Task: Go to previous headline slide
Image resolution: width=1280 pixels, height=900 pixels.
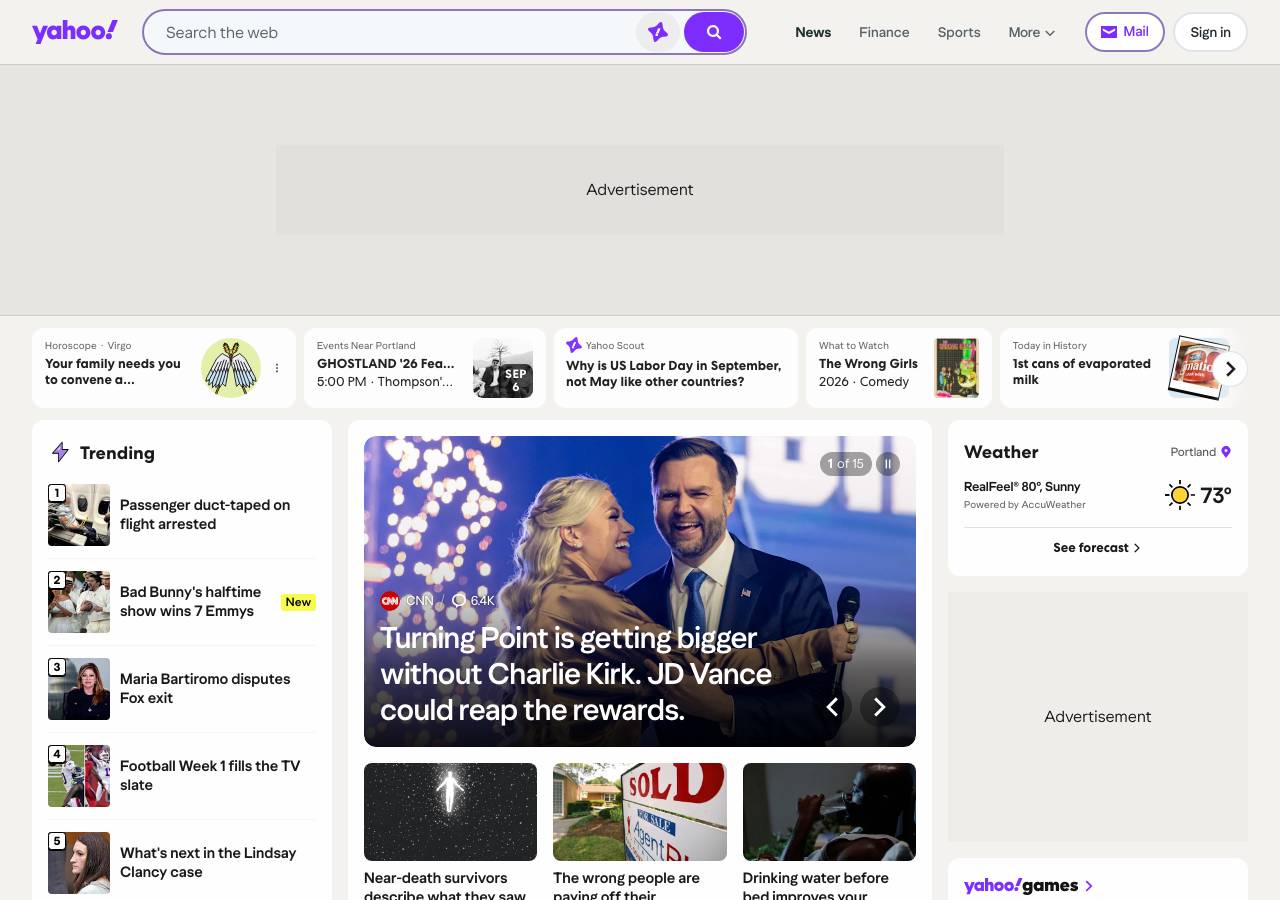Action: pyautogui.click(x=832, y=707)
